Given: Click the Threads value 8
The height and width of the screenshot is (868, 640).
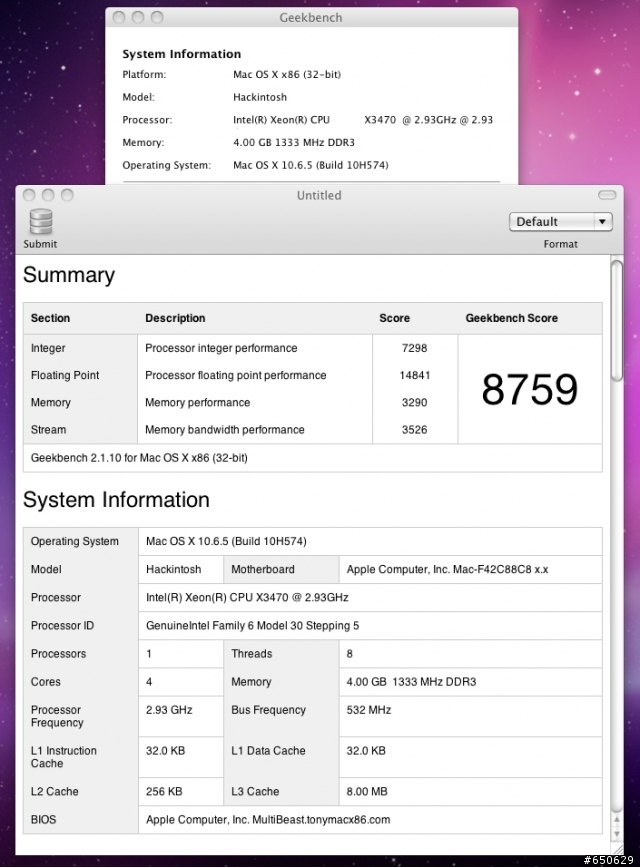Looking at the screenshot, I should (349, 654).
